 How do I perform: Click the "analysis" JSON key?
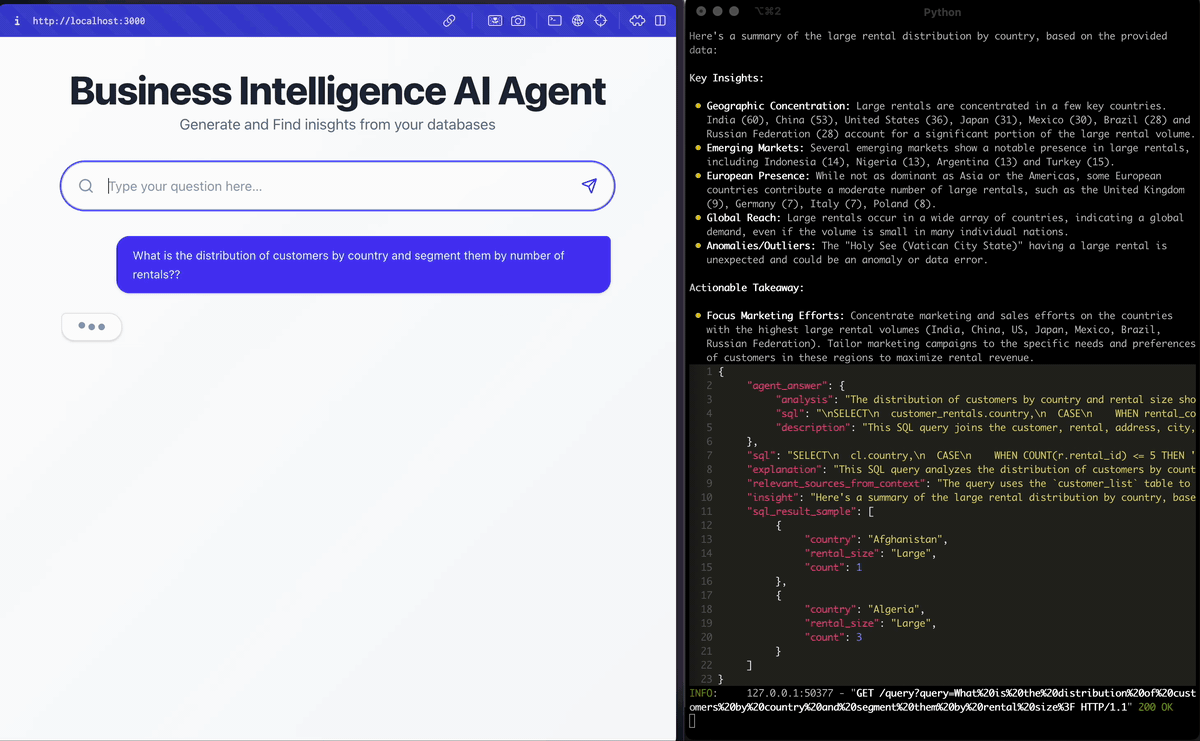(x=805, y=399)
